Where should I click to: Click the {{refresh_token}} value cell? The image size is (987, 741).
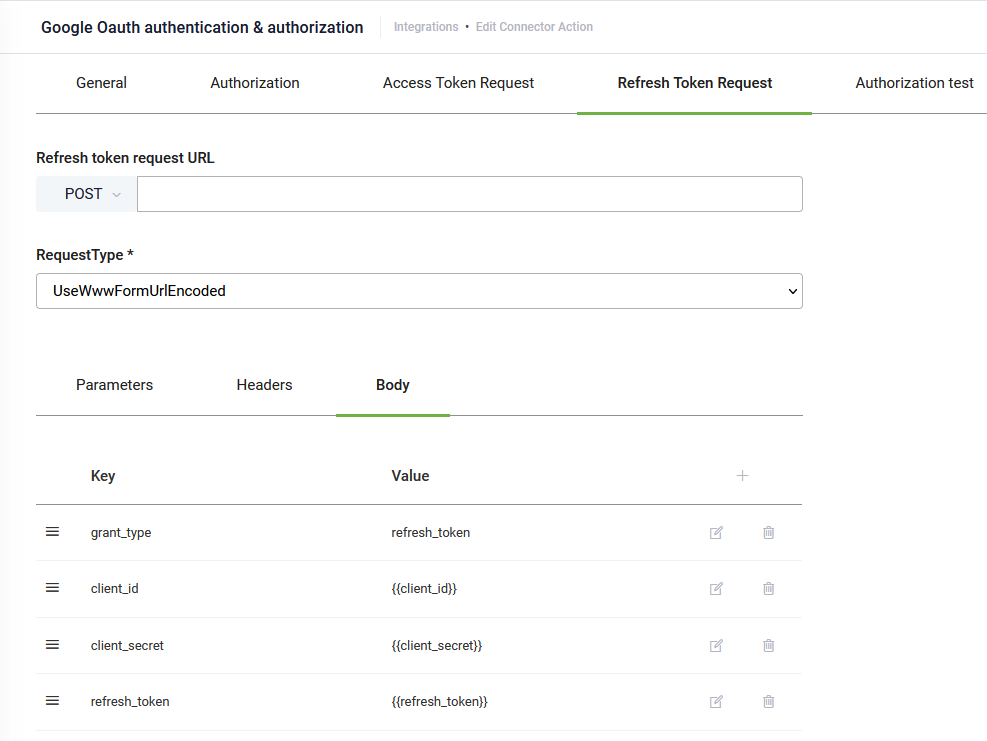click(x=439, y=701)
